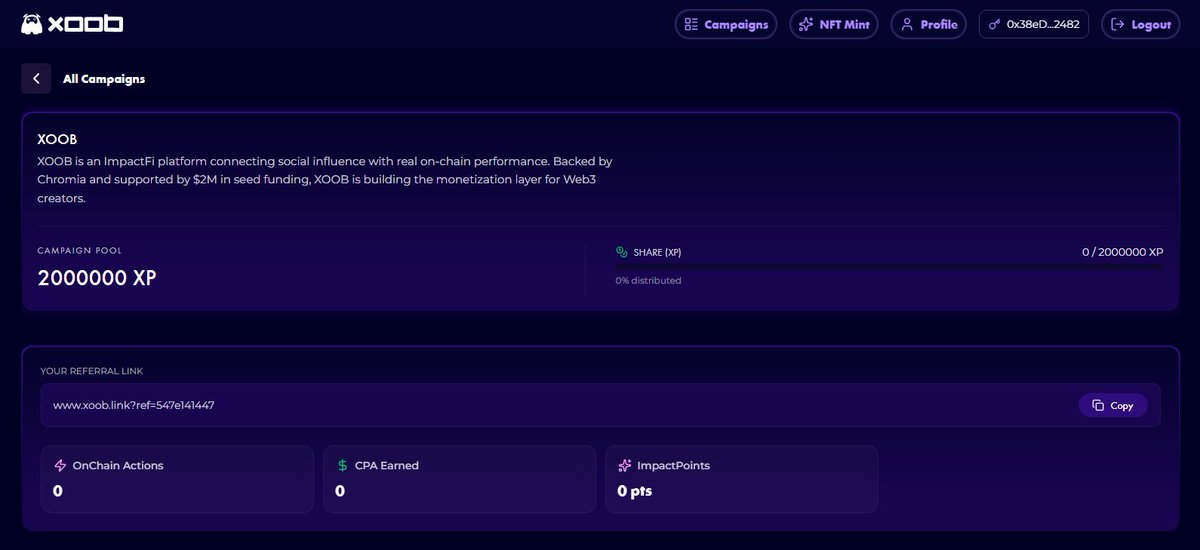
Task: Select the CPA Earned stat card
Action: 459,479
